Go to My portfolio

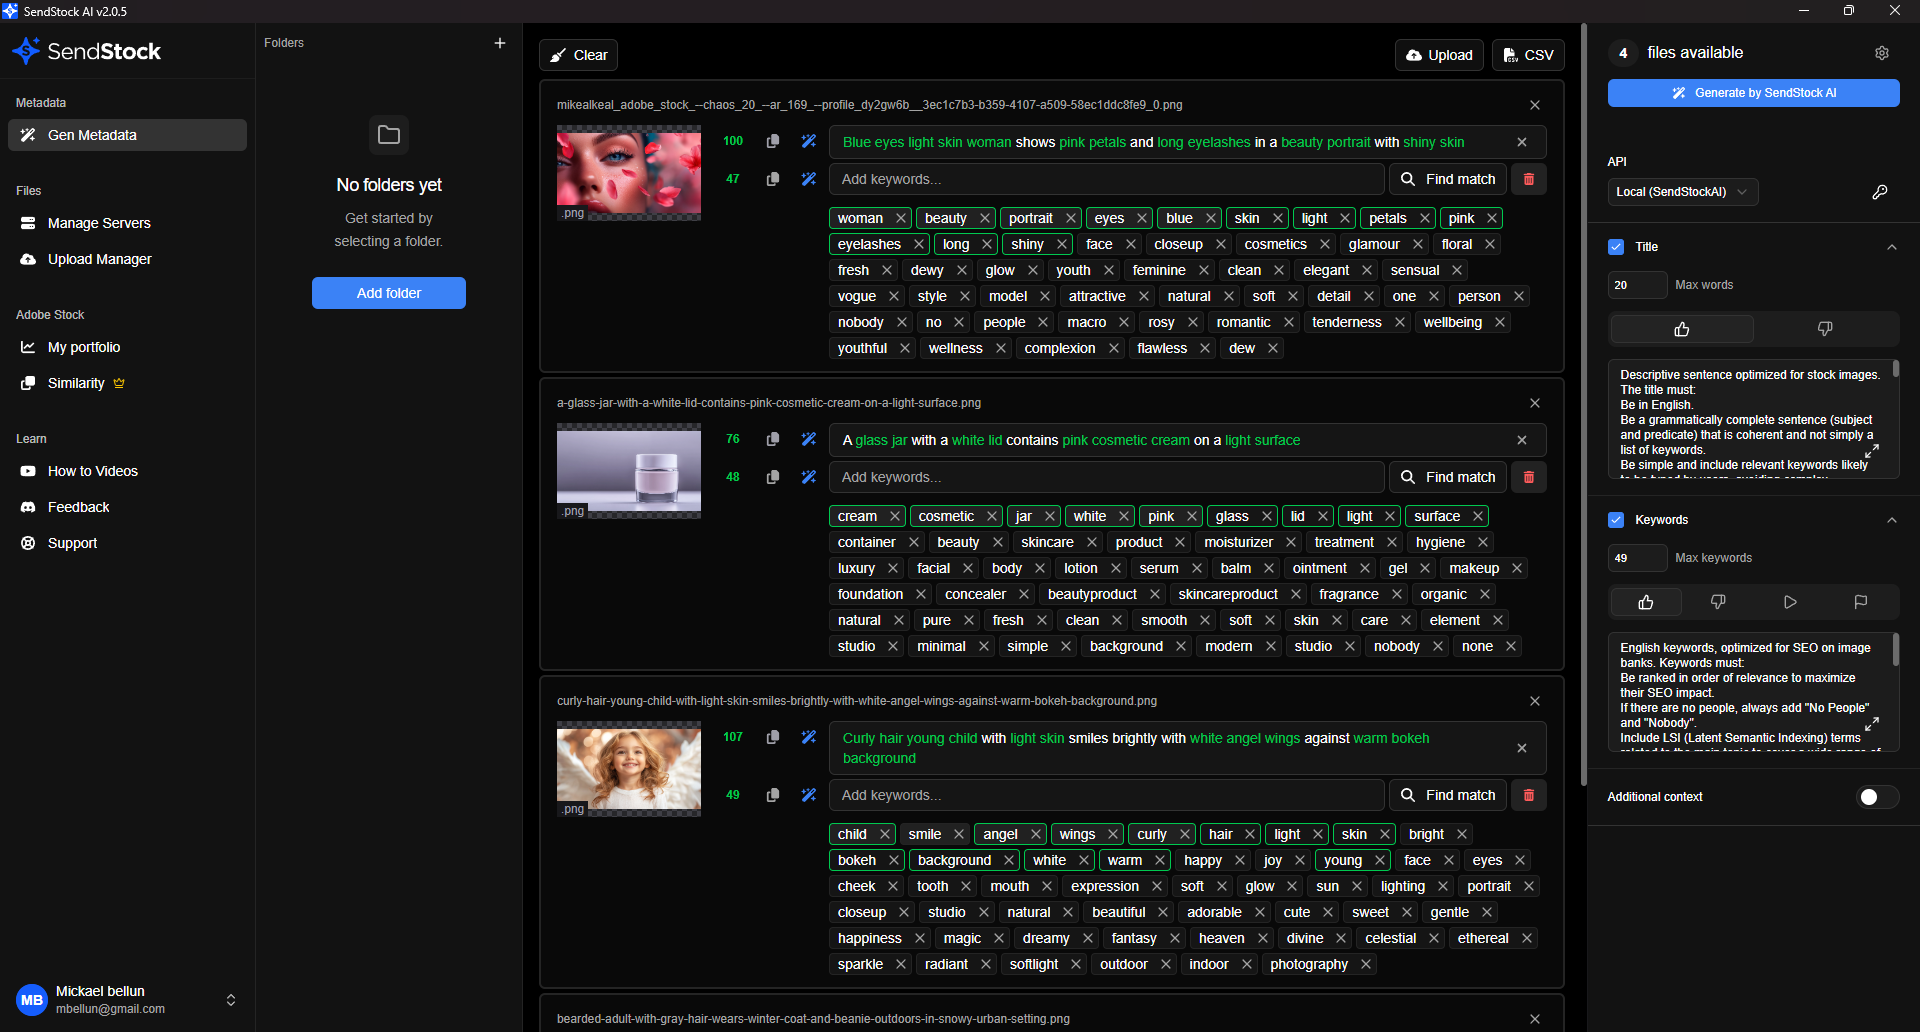coord(84,347)
